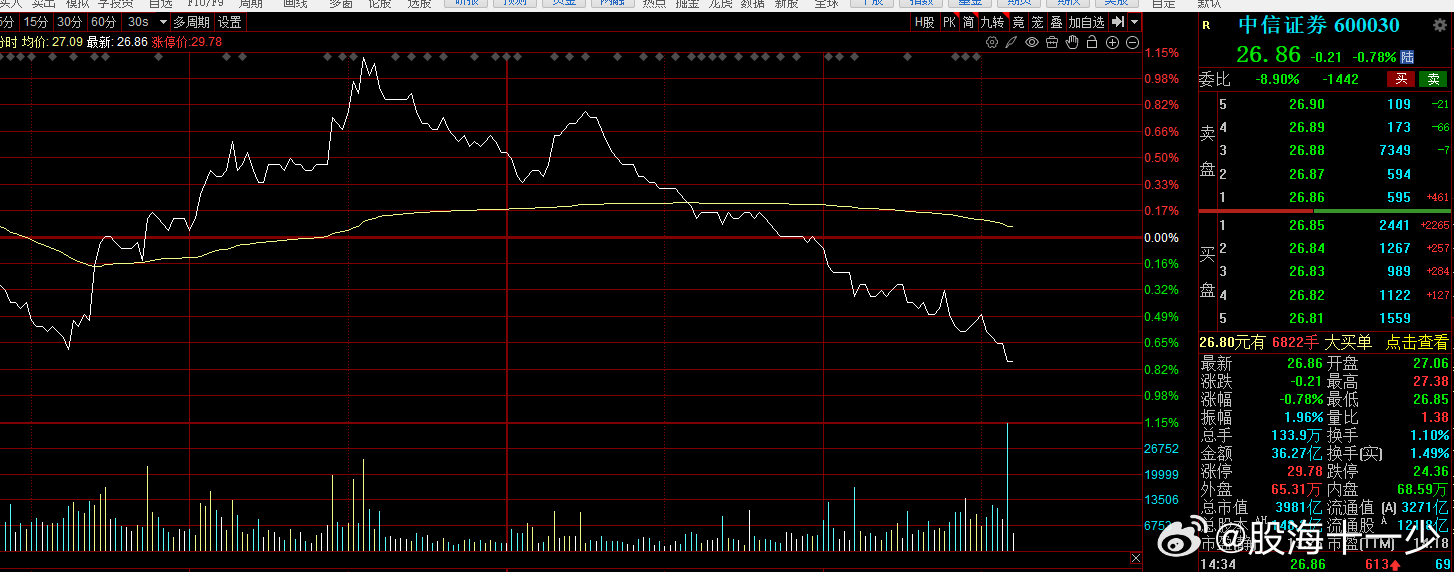1454x572 pixels.
Task: Click buy volume 2441 at level 1
Action: 1395,225
